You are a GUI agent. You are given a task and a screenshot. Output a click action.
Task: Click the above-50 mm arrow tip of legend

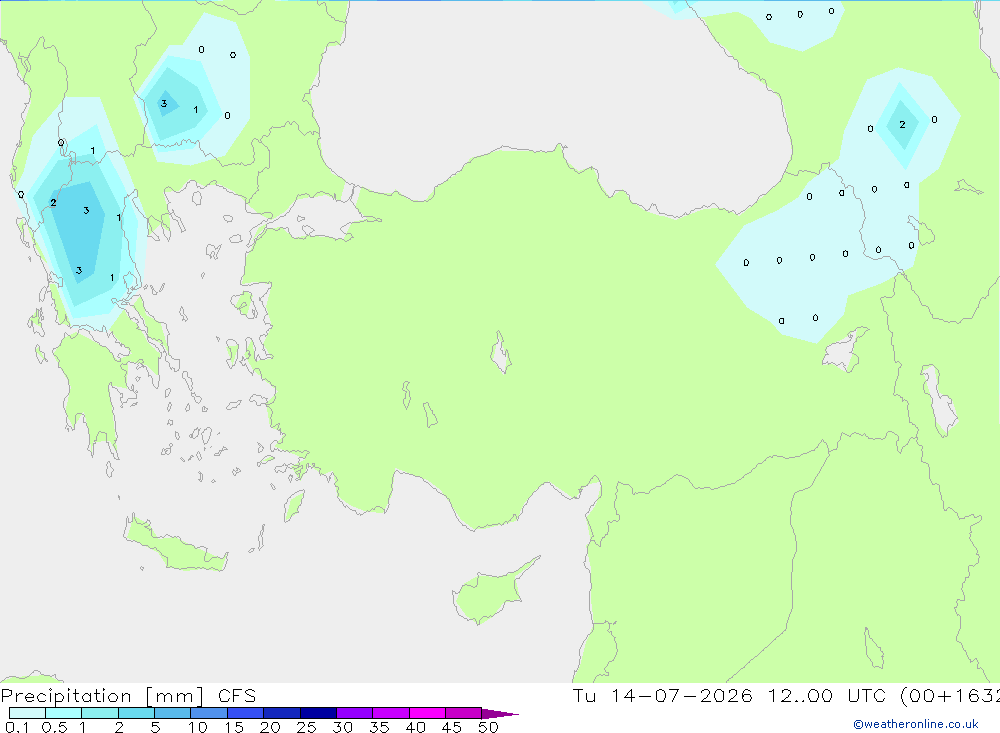click(x=500, y=713)
